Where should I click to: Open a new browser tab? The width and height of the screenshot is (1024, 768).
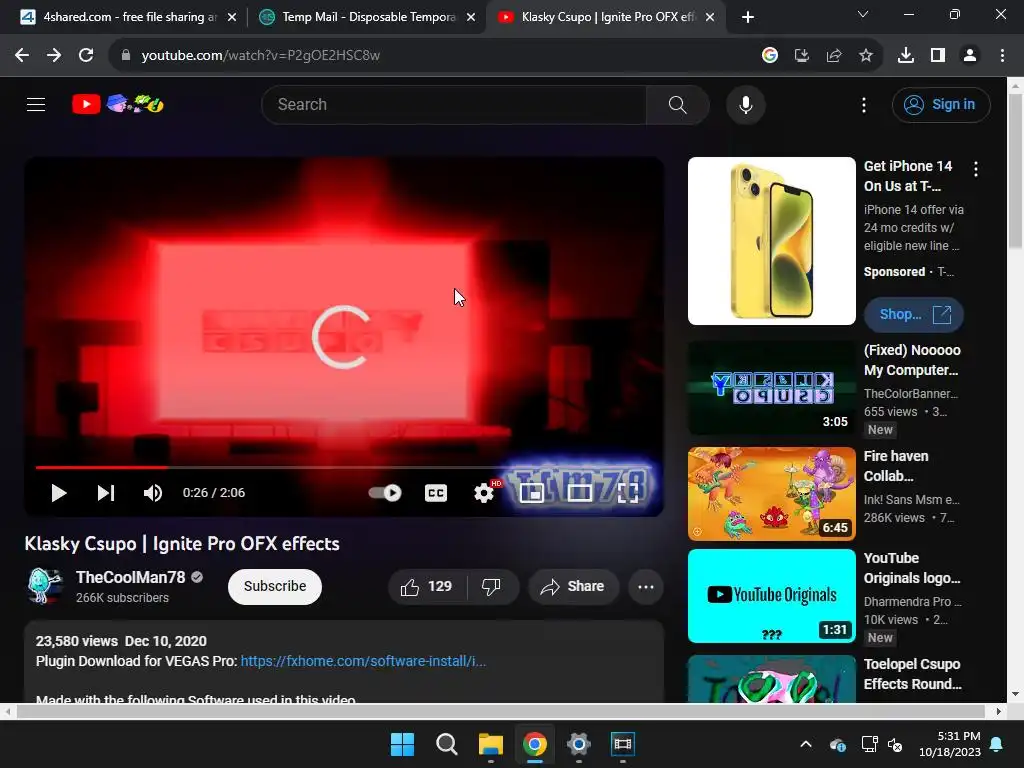pos(748,17)
